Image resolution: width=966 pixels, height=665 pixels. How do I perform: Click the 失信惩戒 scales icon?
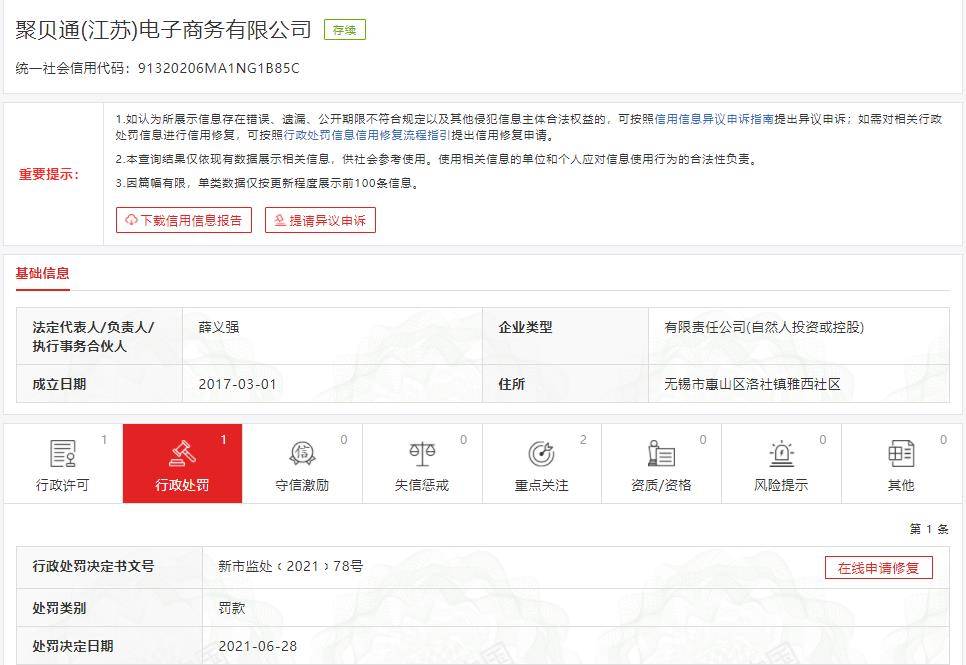click(x=422, y=454)
